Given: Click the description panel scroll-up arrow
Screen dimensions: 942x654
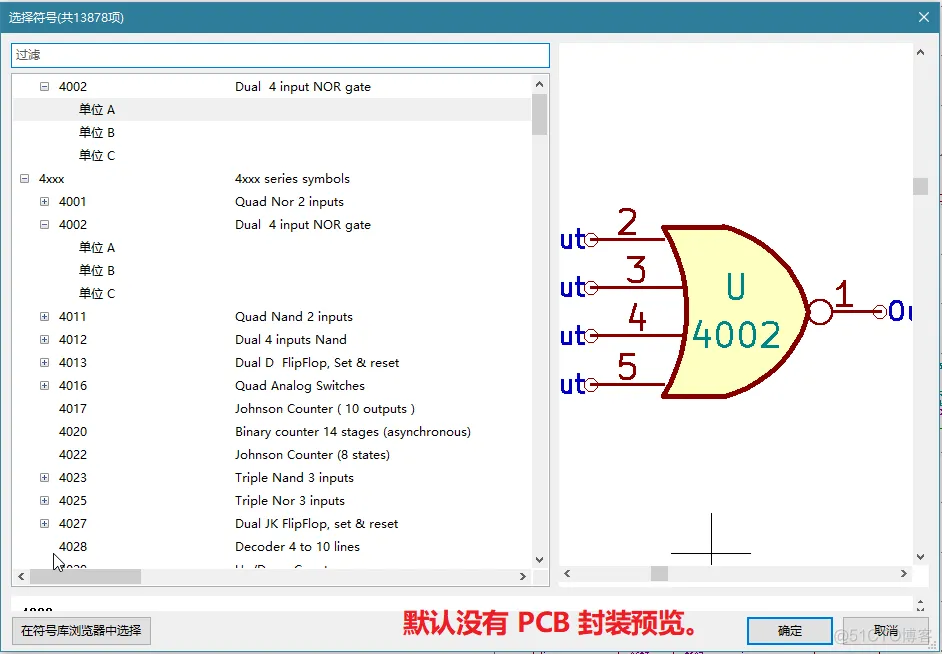Looking at the screenshot, I should tap(920, 601).
